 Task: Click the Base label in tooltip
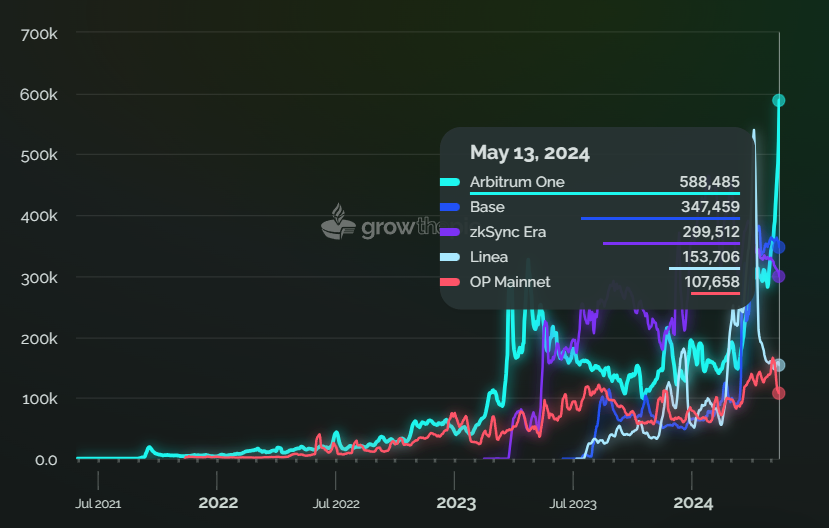(x=487, y=207)
